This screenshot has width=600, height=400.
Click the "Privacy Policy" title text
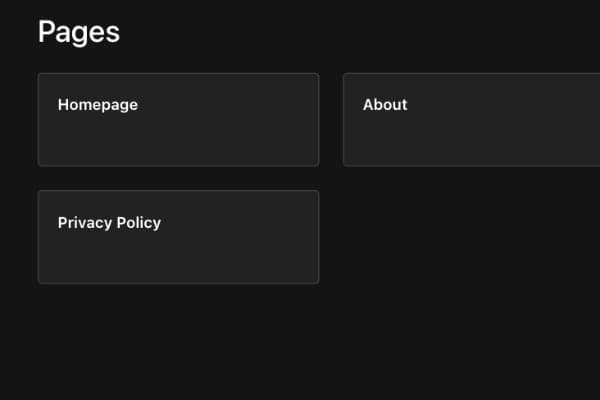point(109,223)
